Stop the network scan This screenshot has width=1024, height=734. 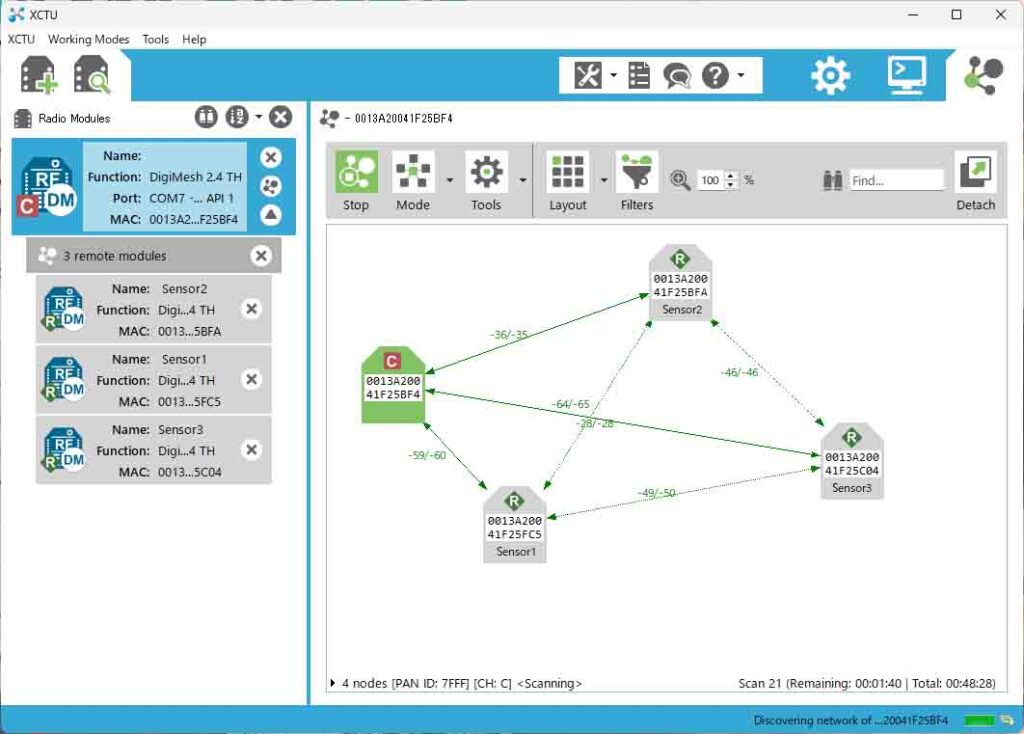pos(356,180)
